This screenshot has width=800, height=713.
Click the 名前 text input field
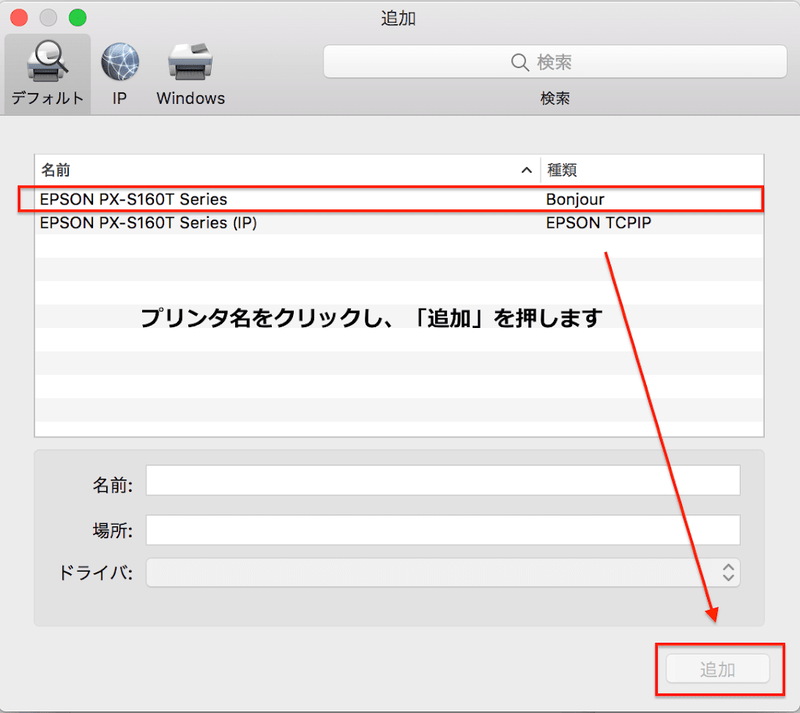[442, 481]
